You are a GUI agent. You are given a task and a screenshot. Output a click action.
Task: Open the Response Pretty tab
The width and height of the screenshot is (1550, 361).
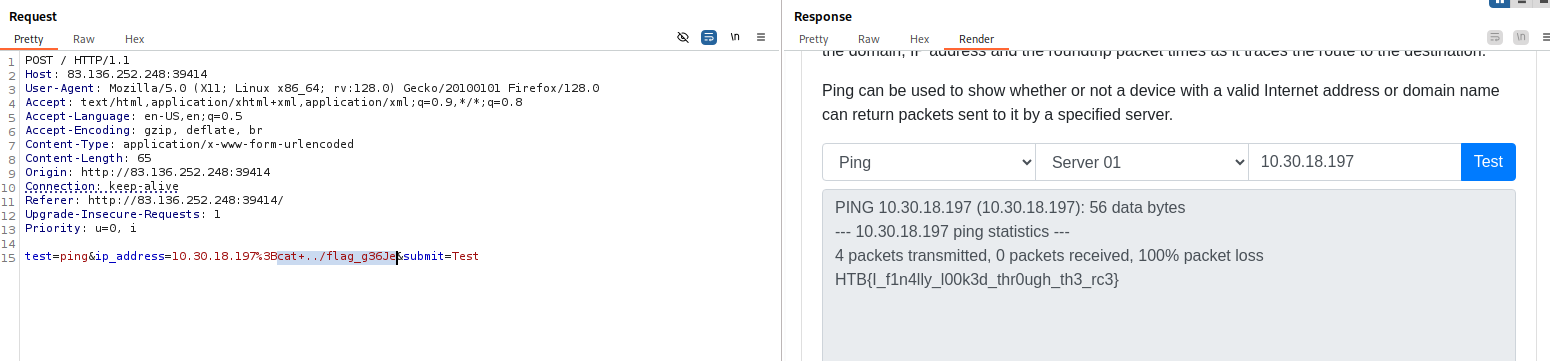click(813, 39)
